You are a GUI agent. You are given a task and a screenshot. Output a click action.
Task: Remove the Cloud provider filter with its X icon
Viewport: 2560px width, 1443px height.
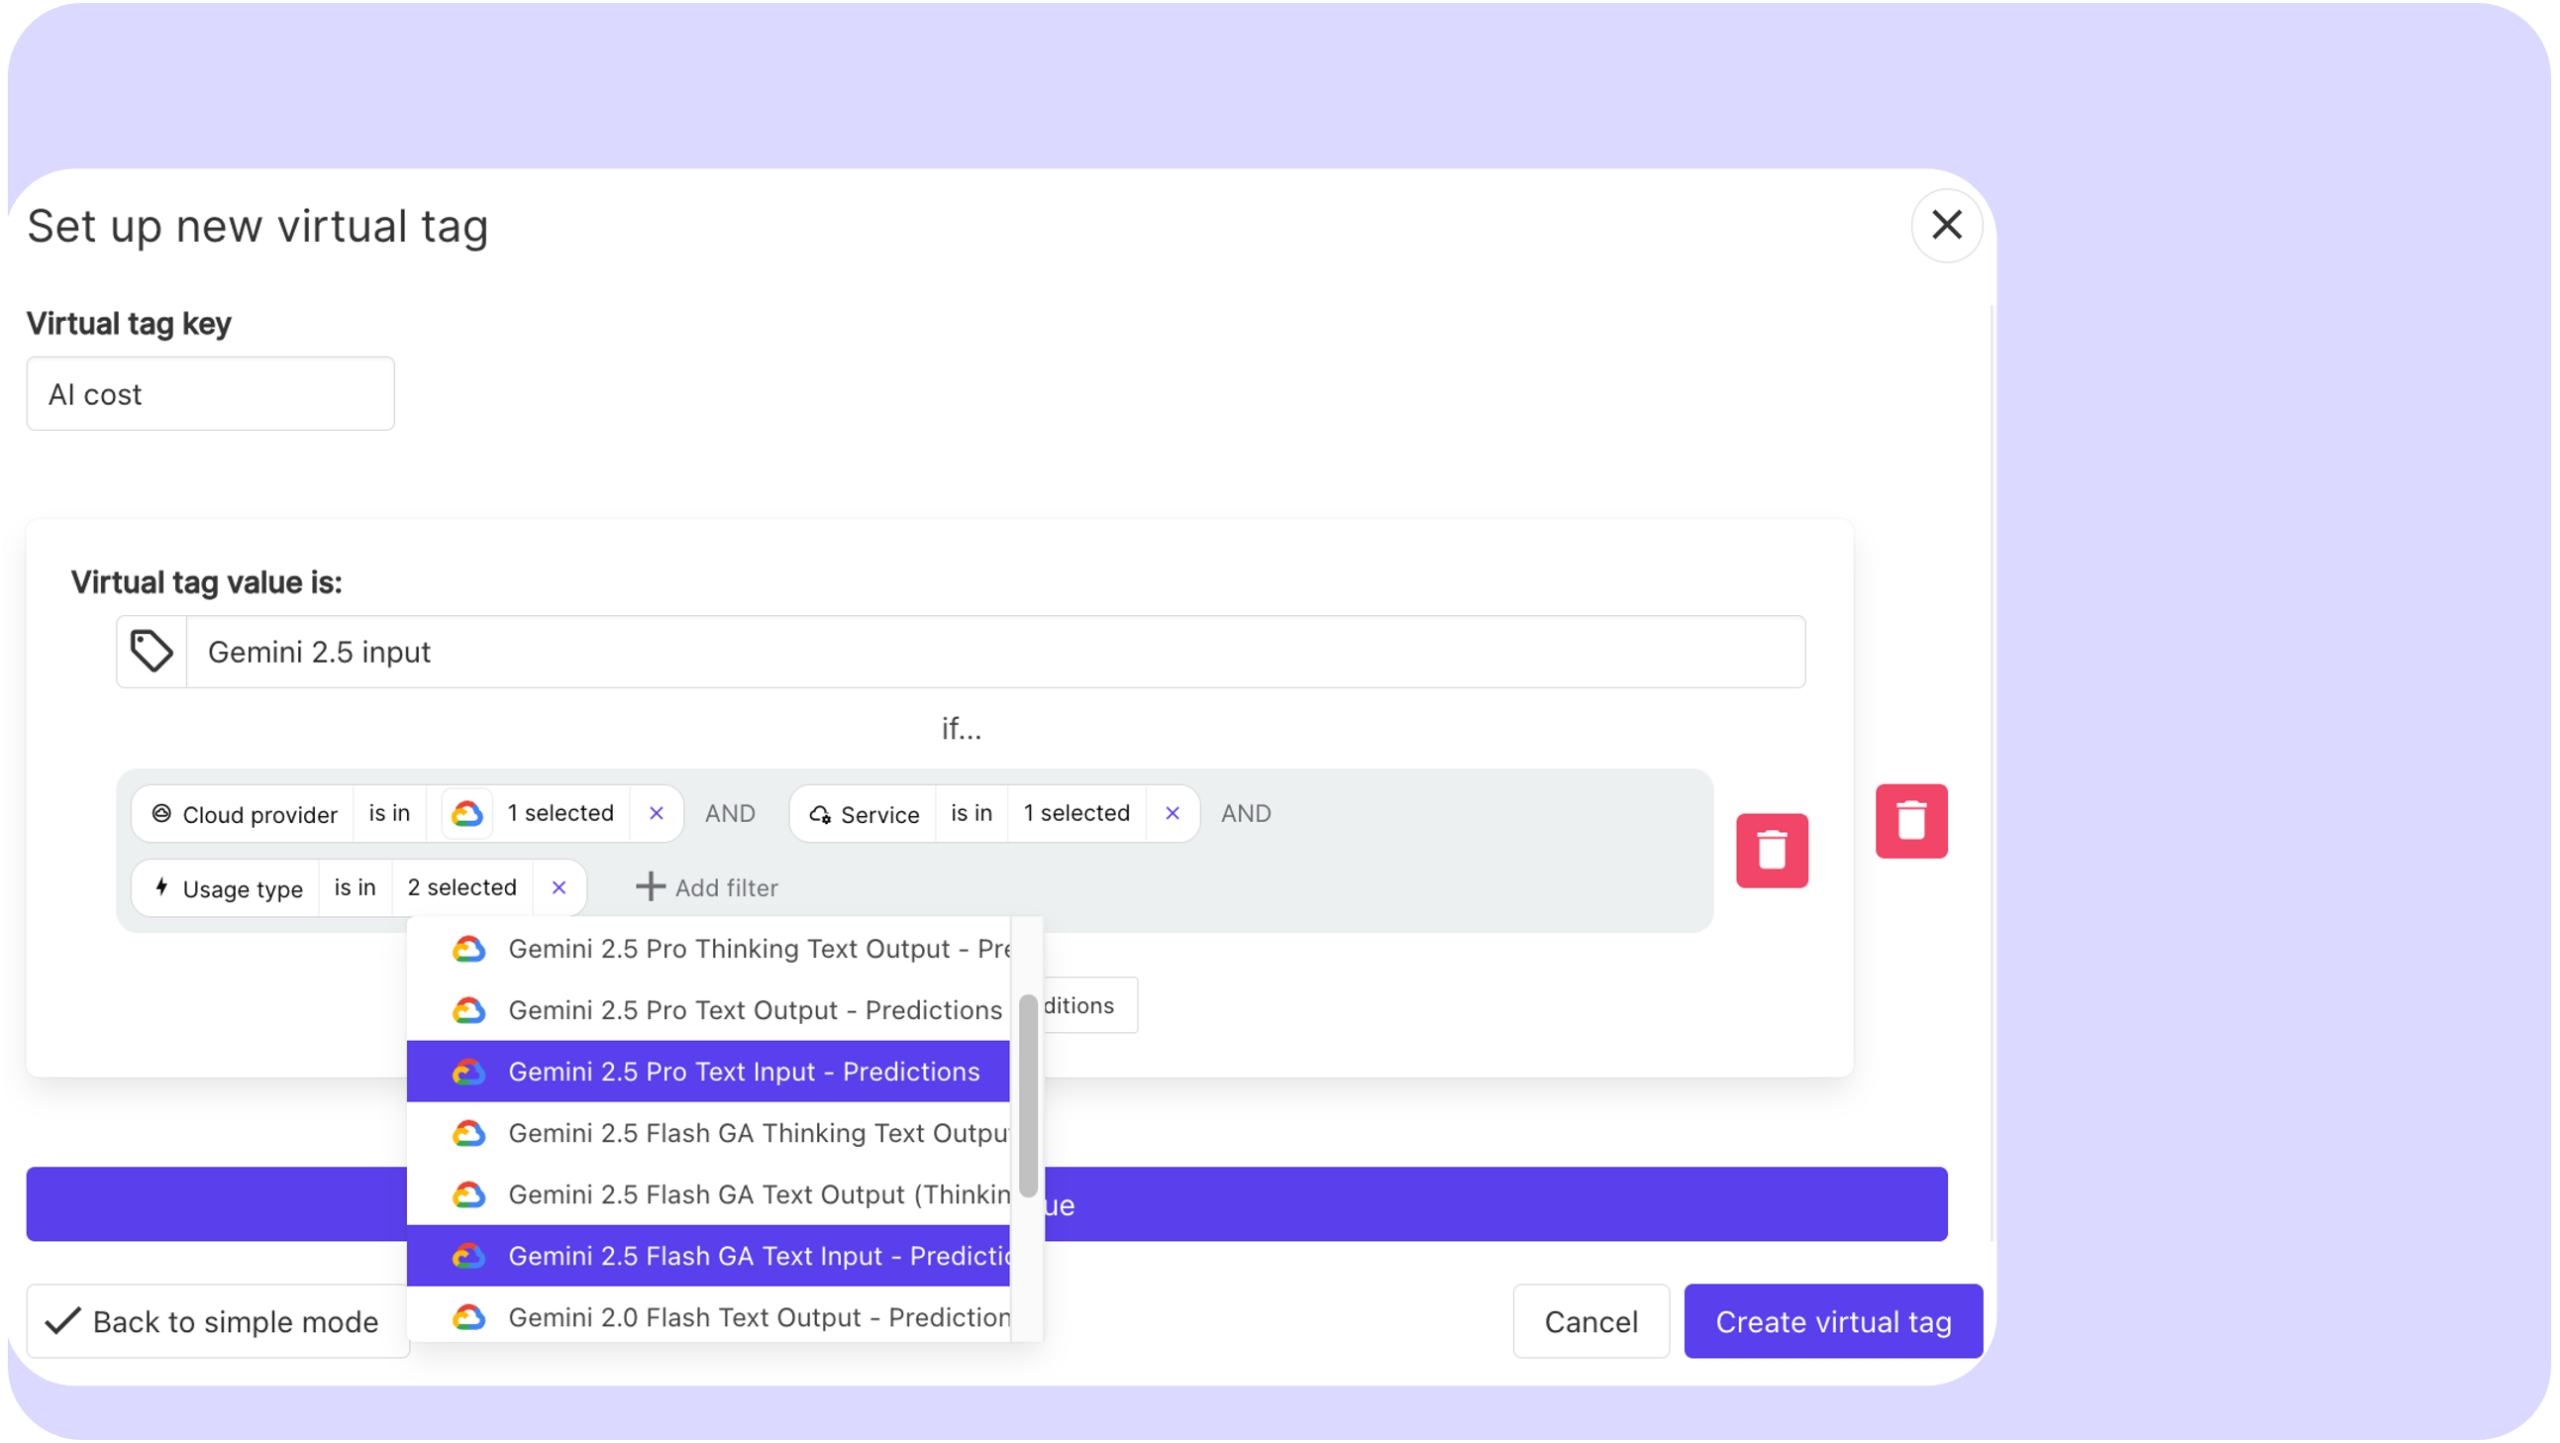(x=657, y=813)
